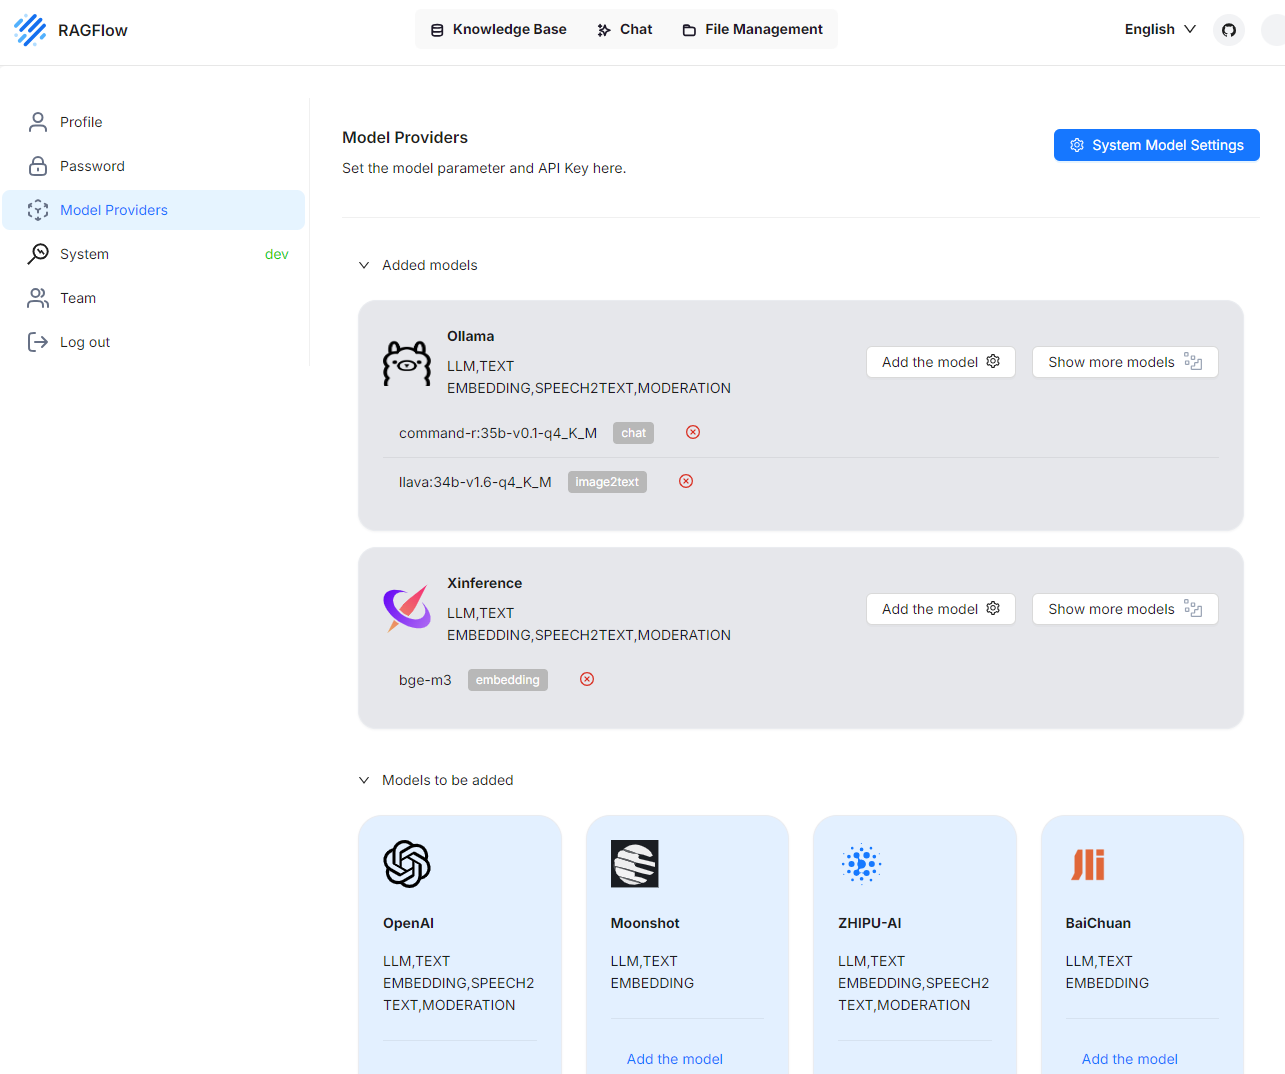
Task: Click the Moonshot logo thumbnail
Action: pos(634,864)
